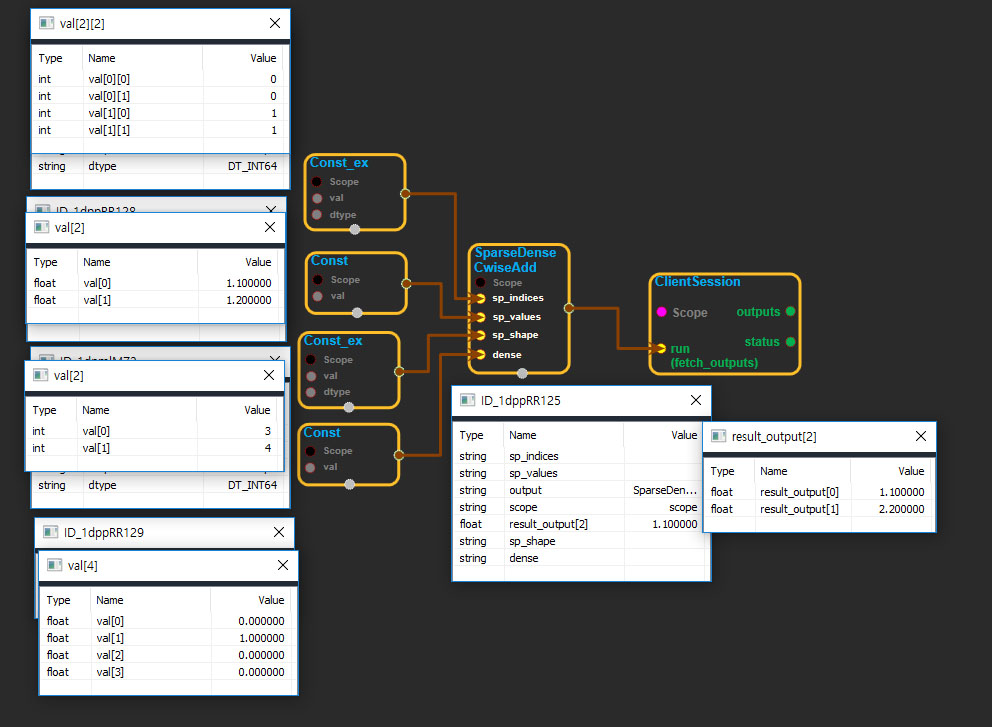Click the sp_indices input port on SparseDenseCwiseAdd
The image size is (992, 727).
[x=481, y=298]
